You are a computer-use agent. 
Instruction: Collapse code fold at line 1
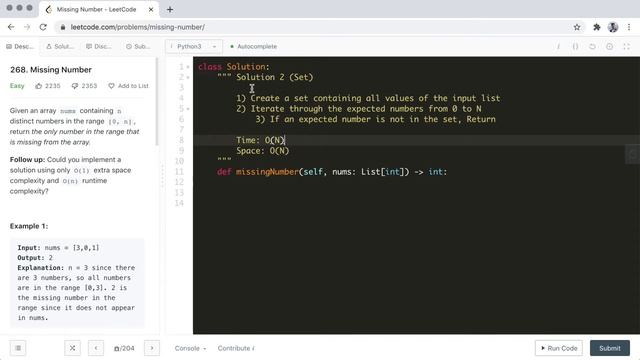188,67
